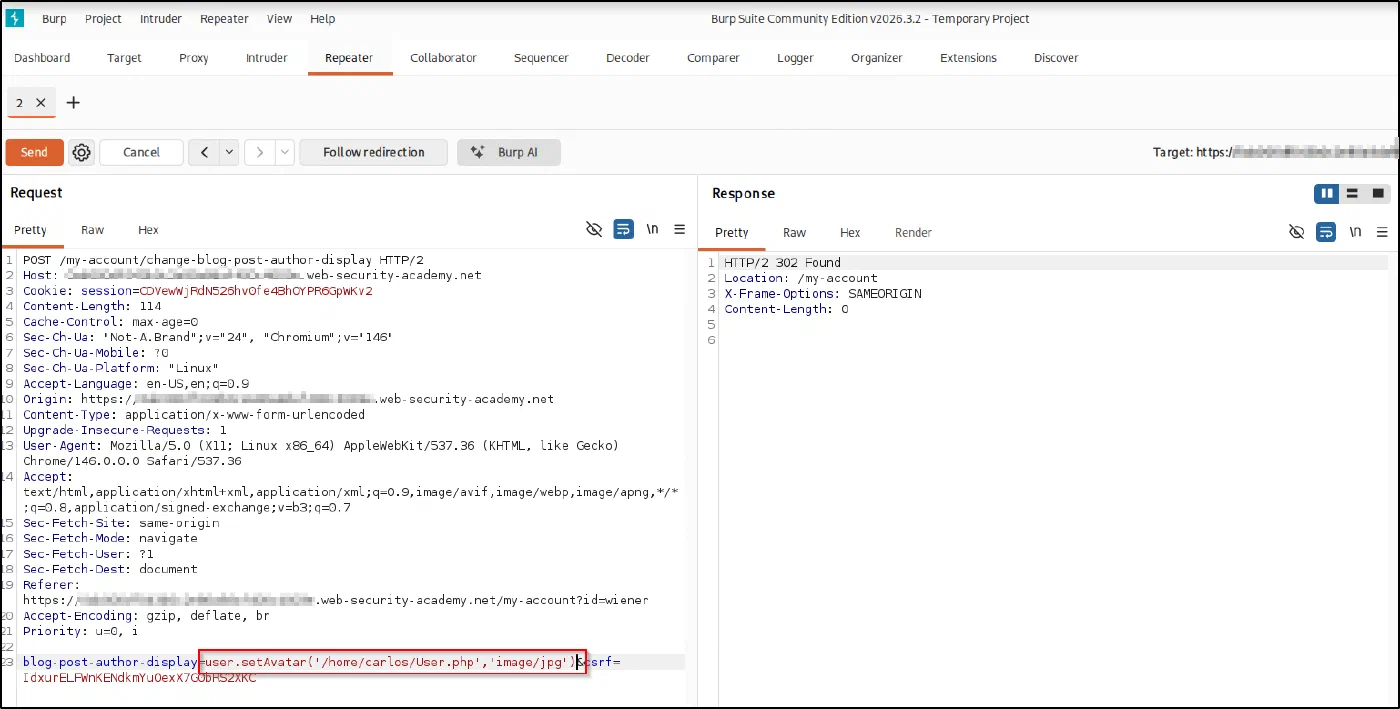The image size is (1400, 709).
Task: Open the history back dropdown arrow
Action: (x=230, y=152)
